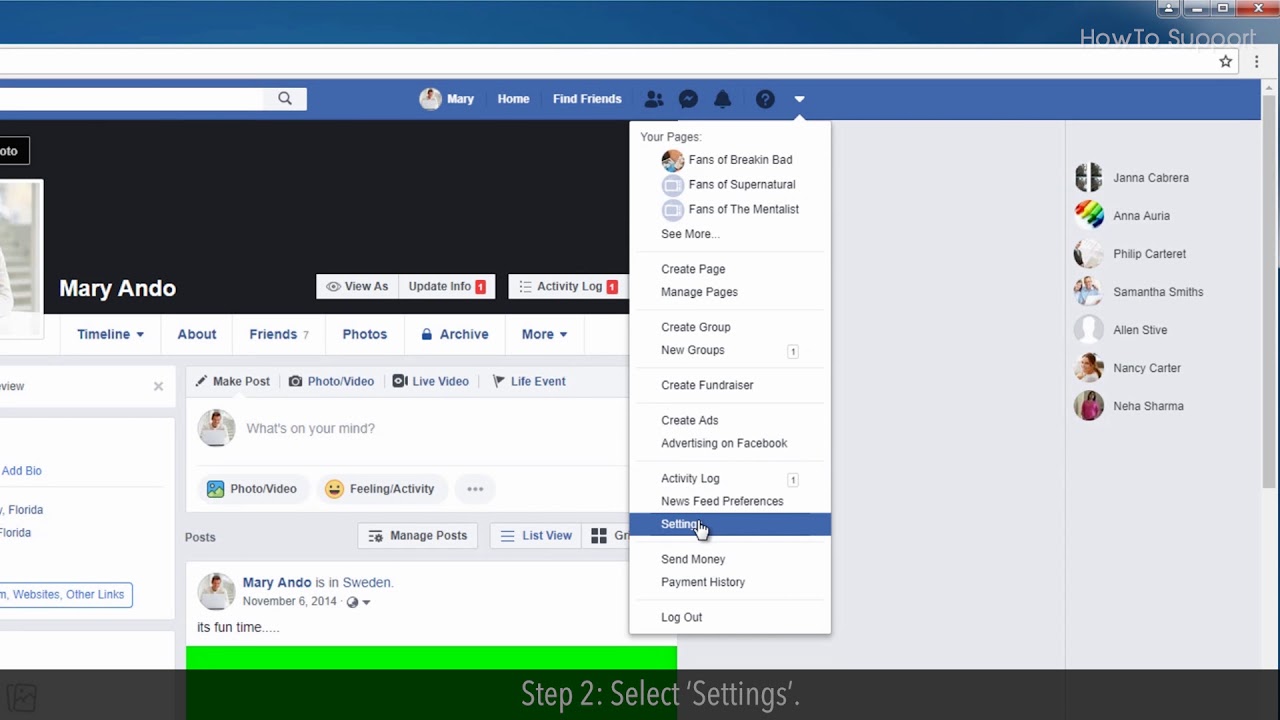
Task: Click Manage Posts button
Action: (418, 536)
